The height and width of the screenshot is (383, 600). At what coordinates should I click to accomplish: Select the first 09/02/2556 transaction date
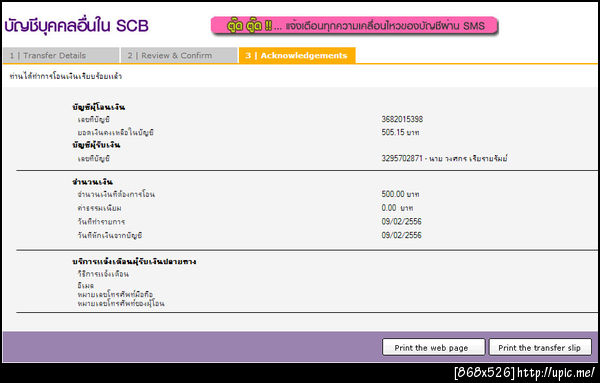(x=401, y=222)
